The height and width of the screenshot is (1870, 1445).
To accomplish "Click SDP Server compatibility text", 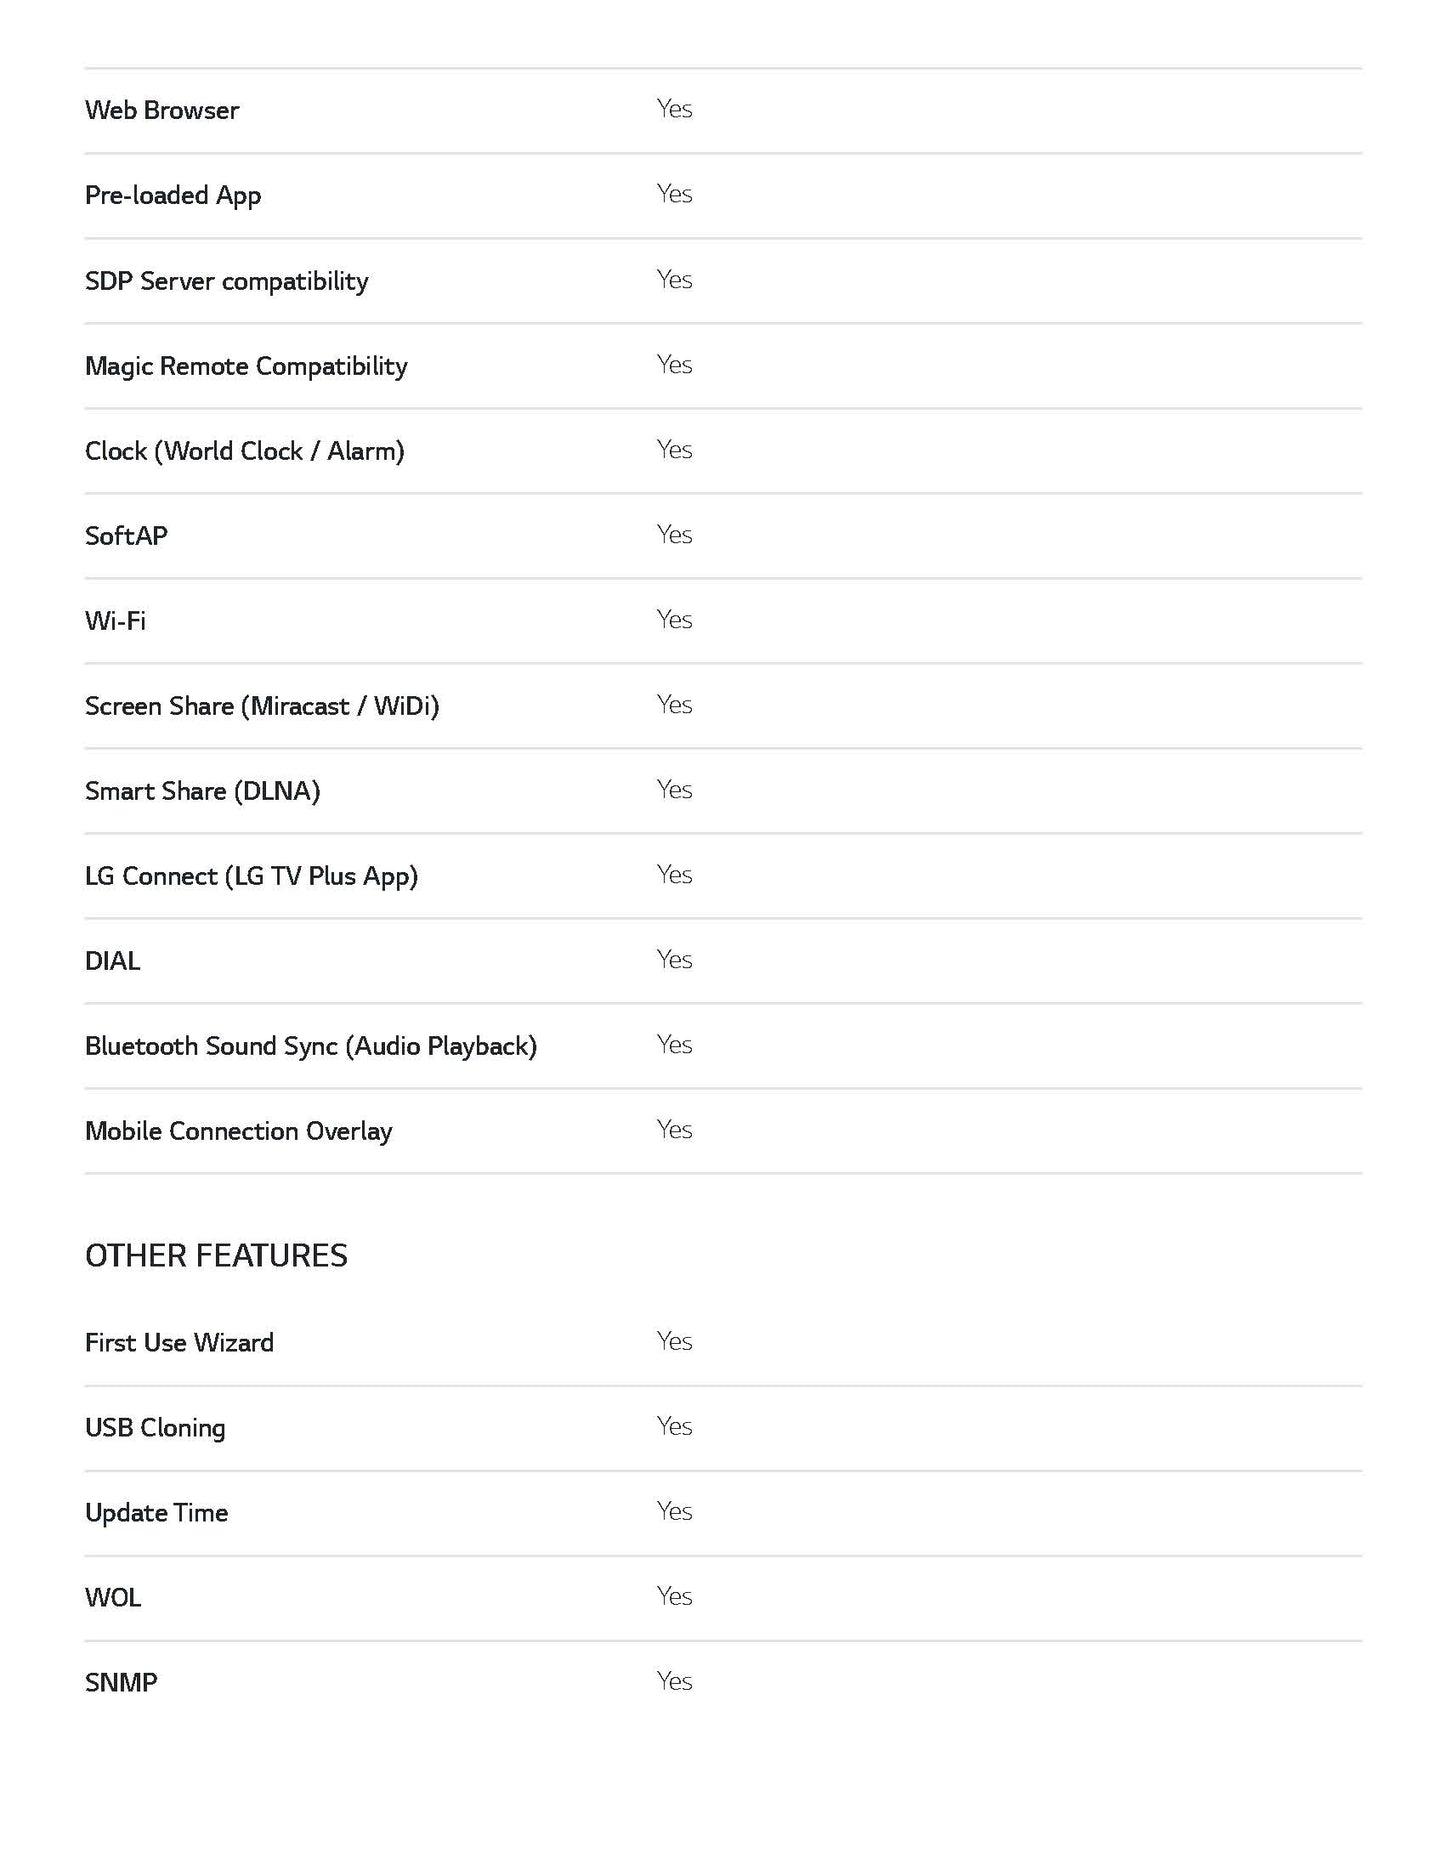I will (x=226, y=281).
